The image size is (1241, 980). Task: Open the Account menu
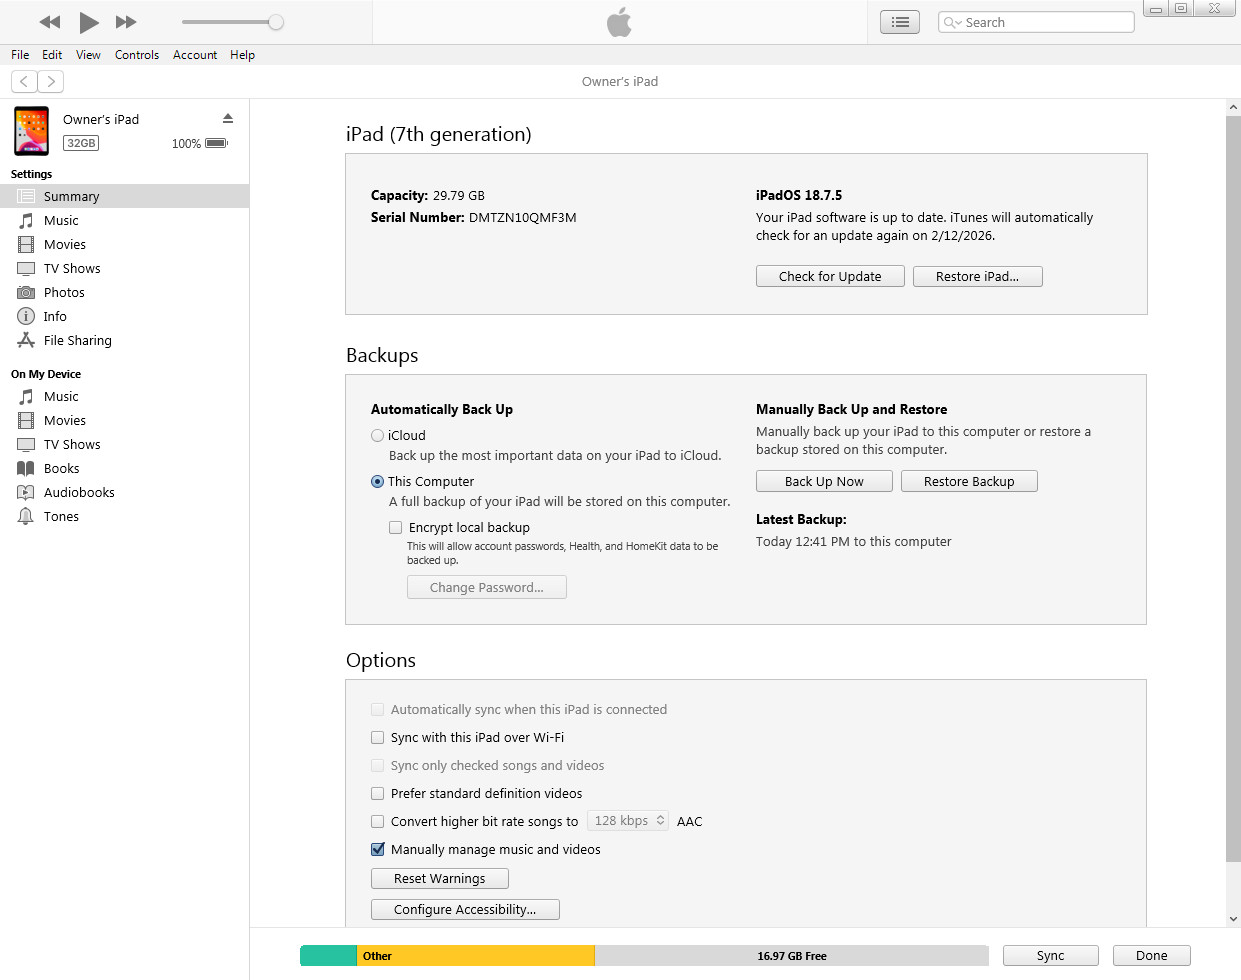tap(195, 55)
